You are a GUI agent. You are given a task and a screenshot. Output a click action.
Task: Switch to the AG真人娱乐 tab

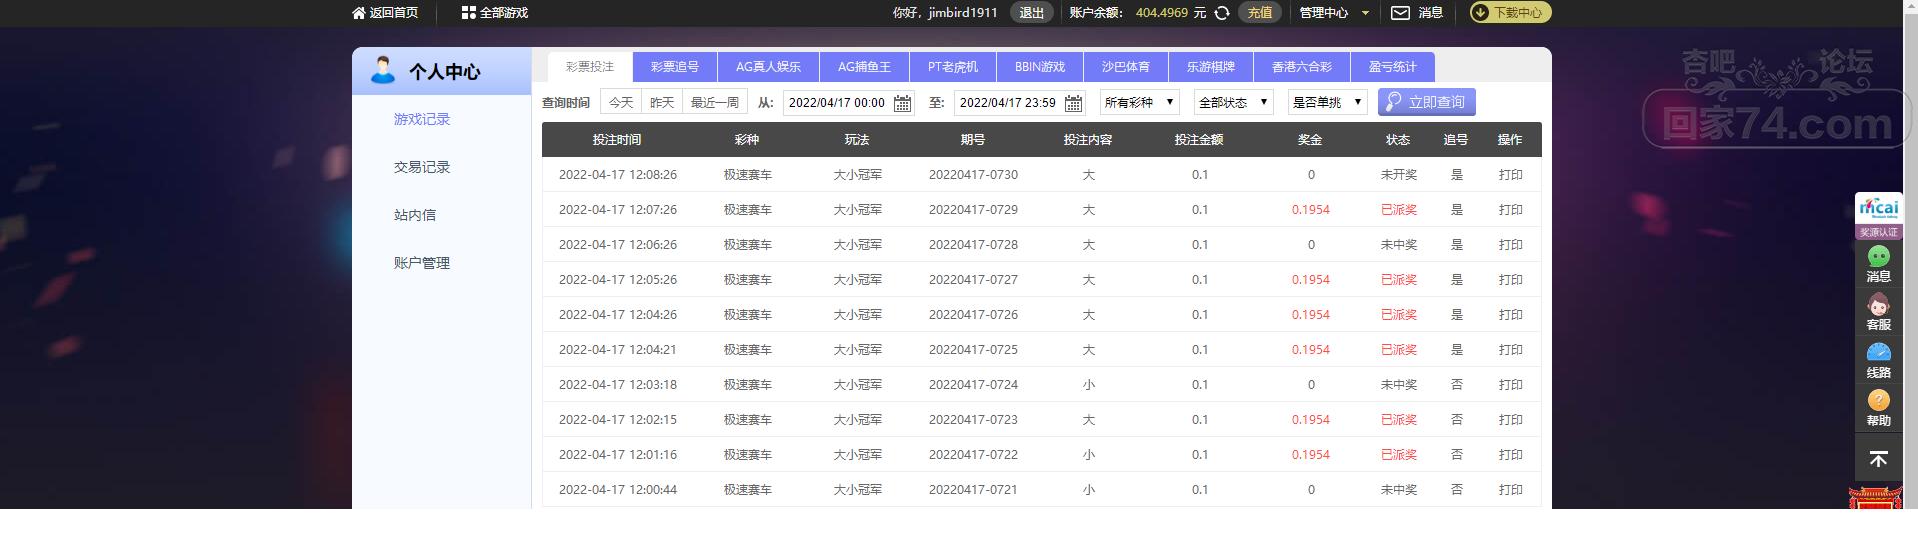768,67
